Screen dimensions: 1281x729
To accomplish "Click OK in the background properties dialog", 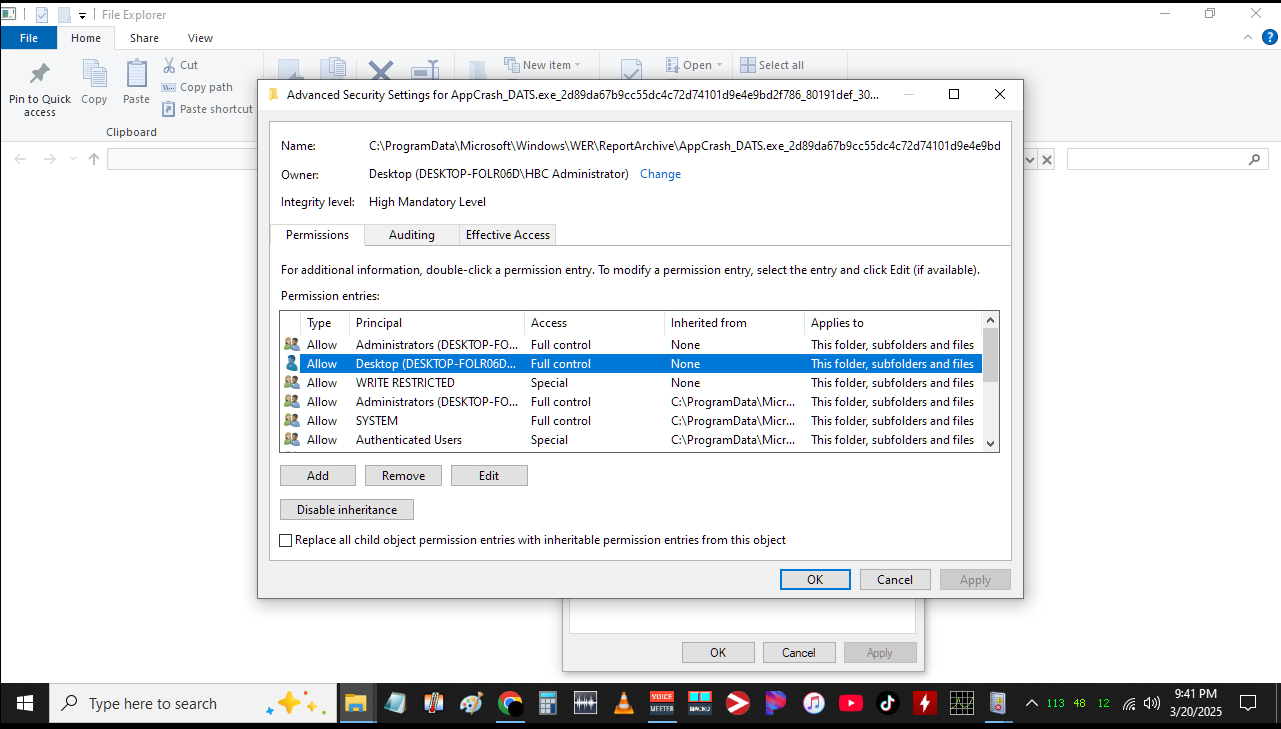I will tap(718, 653).
